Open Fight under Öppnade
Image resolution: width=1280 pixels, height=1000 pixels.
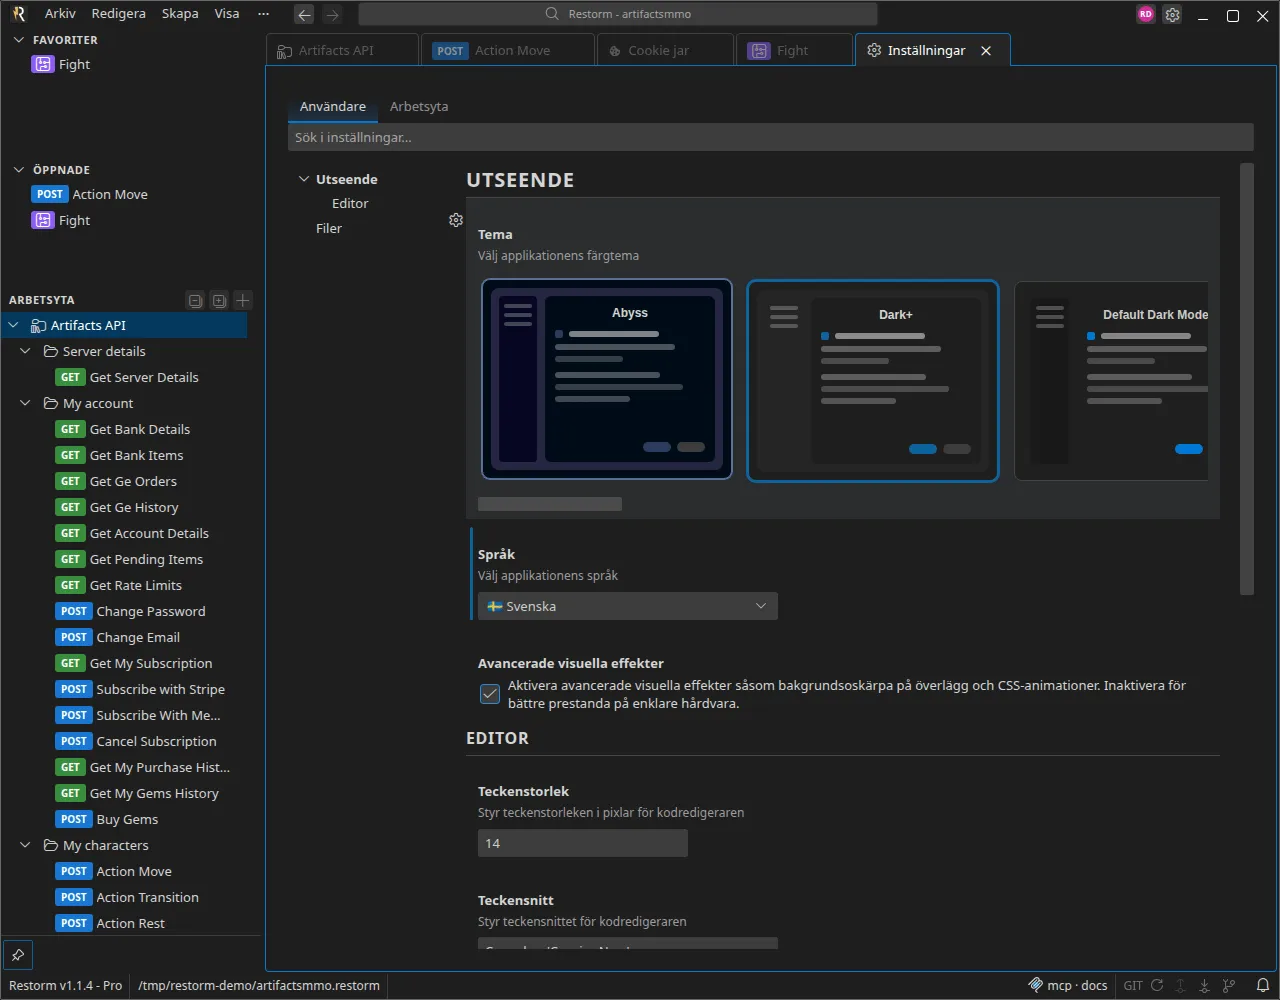[x=62, y=220]
